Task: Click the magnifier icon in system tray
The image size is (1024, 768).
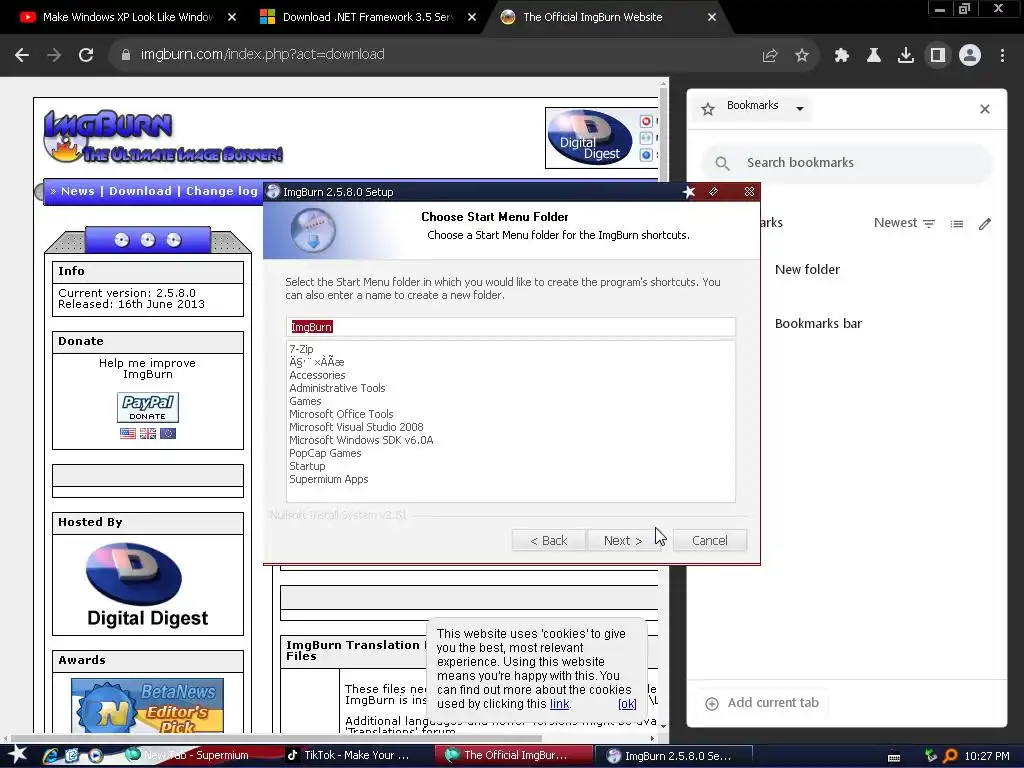Action: pos(950,756)
